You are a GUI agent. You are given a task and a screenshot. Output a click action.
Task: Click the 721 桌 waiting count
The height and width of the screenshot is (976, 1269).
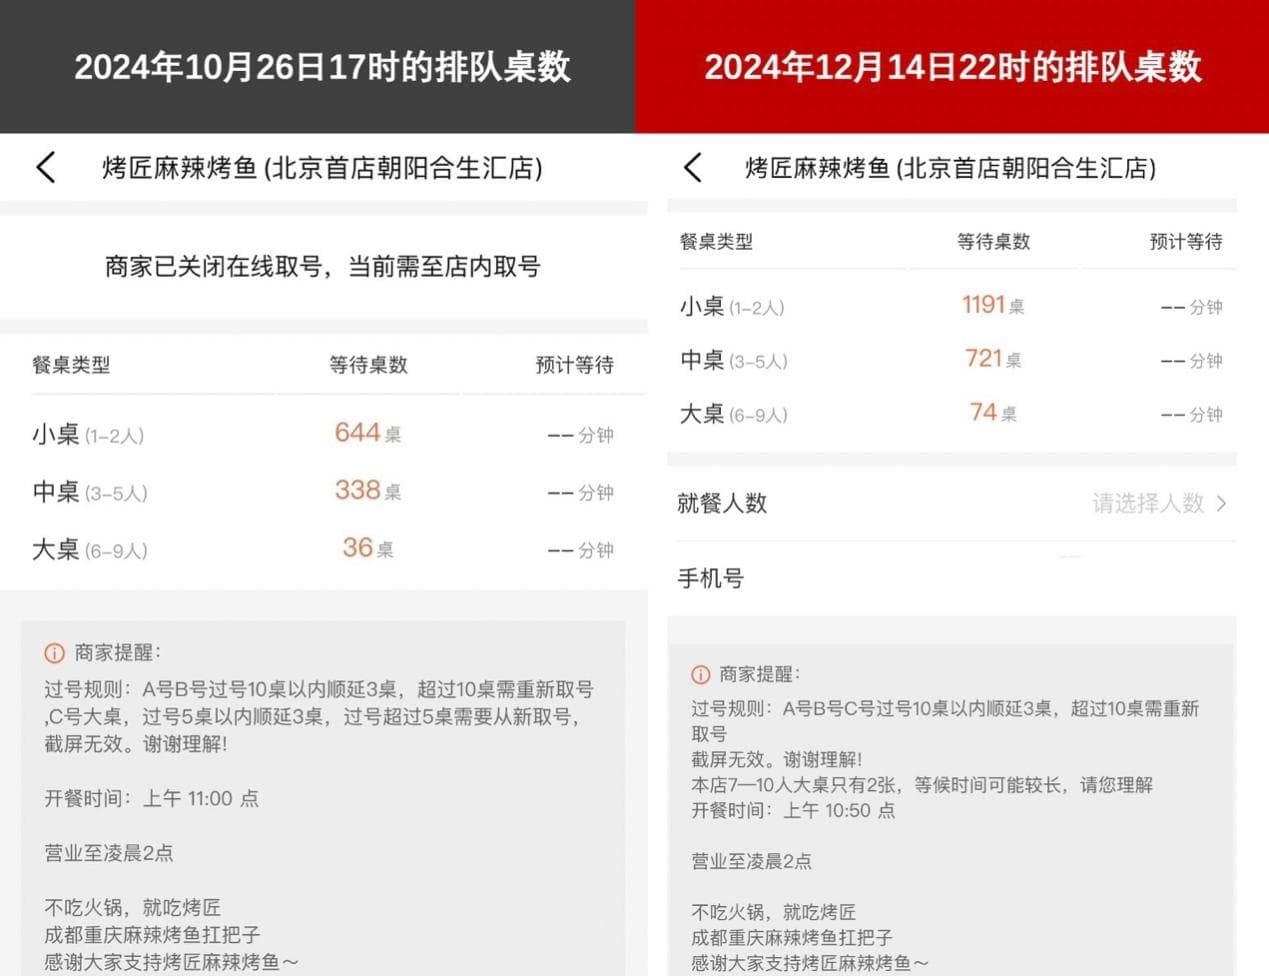pos(992,359)
